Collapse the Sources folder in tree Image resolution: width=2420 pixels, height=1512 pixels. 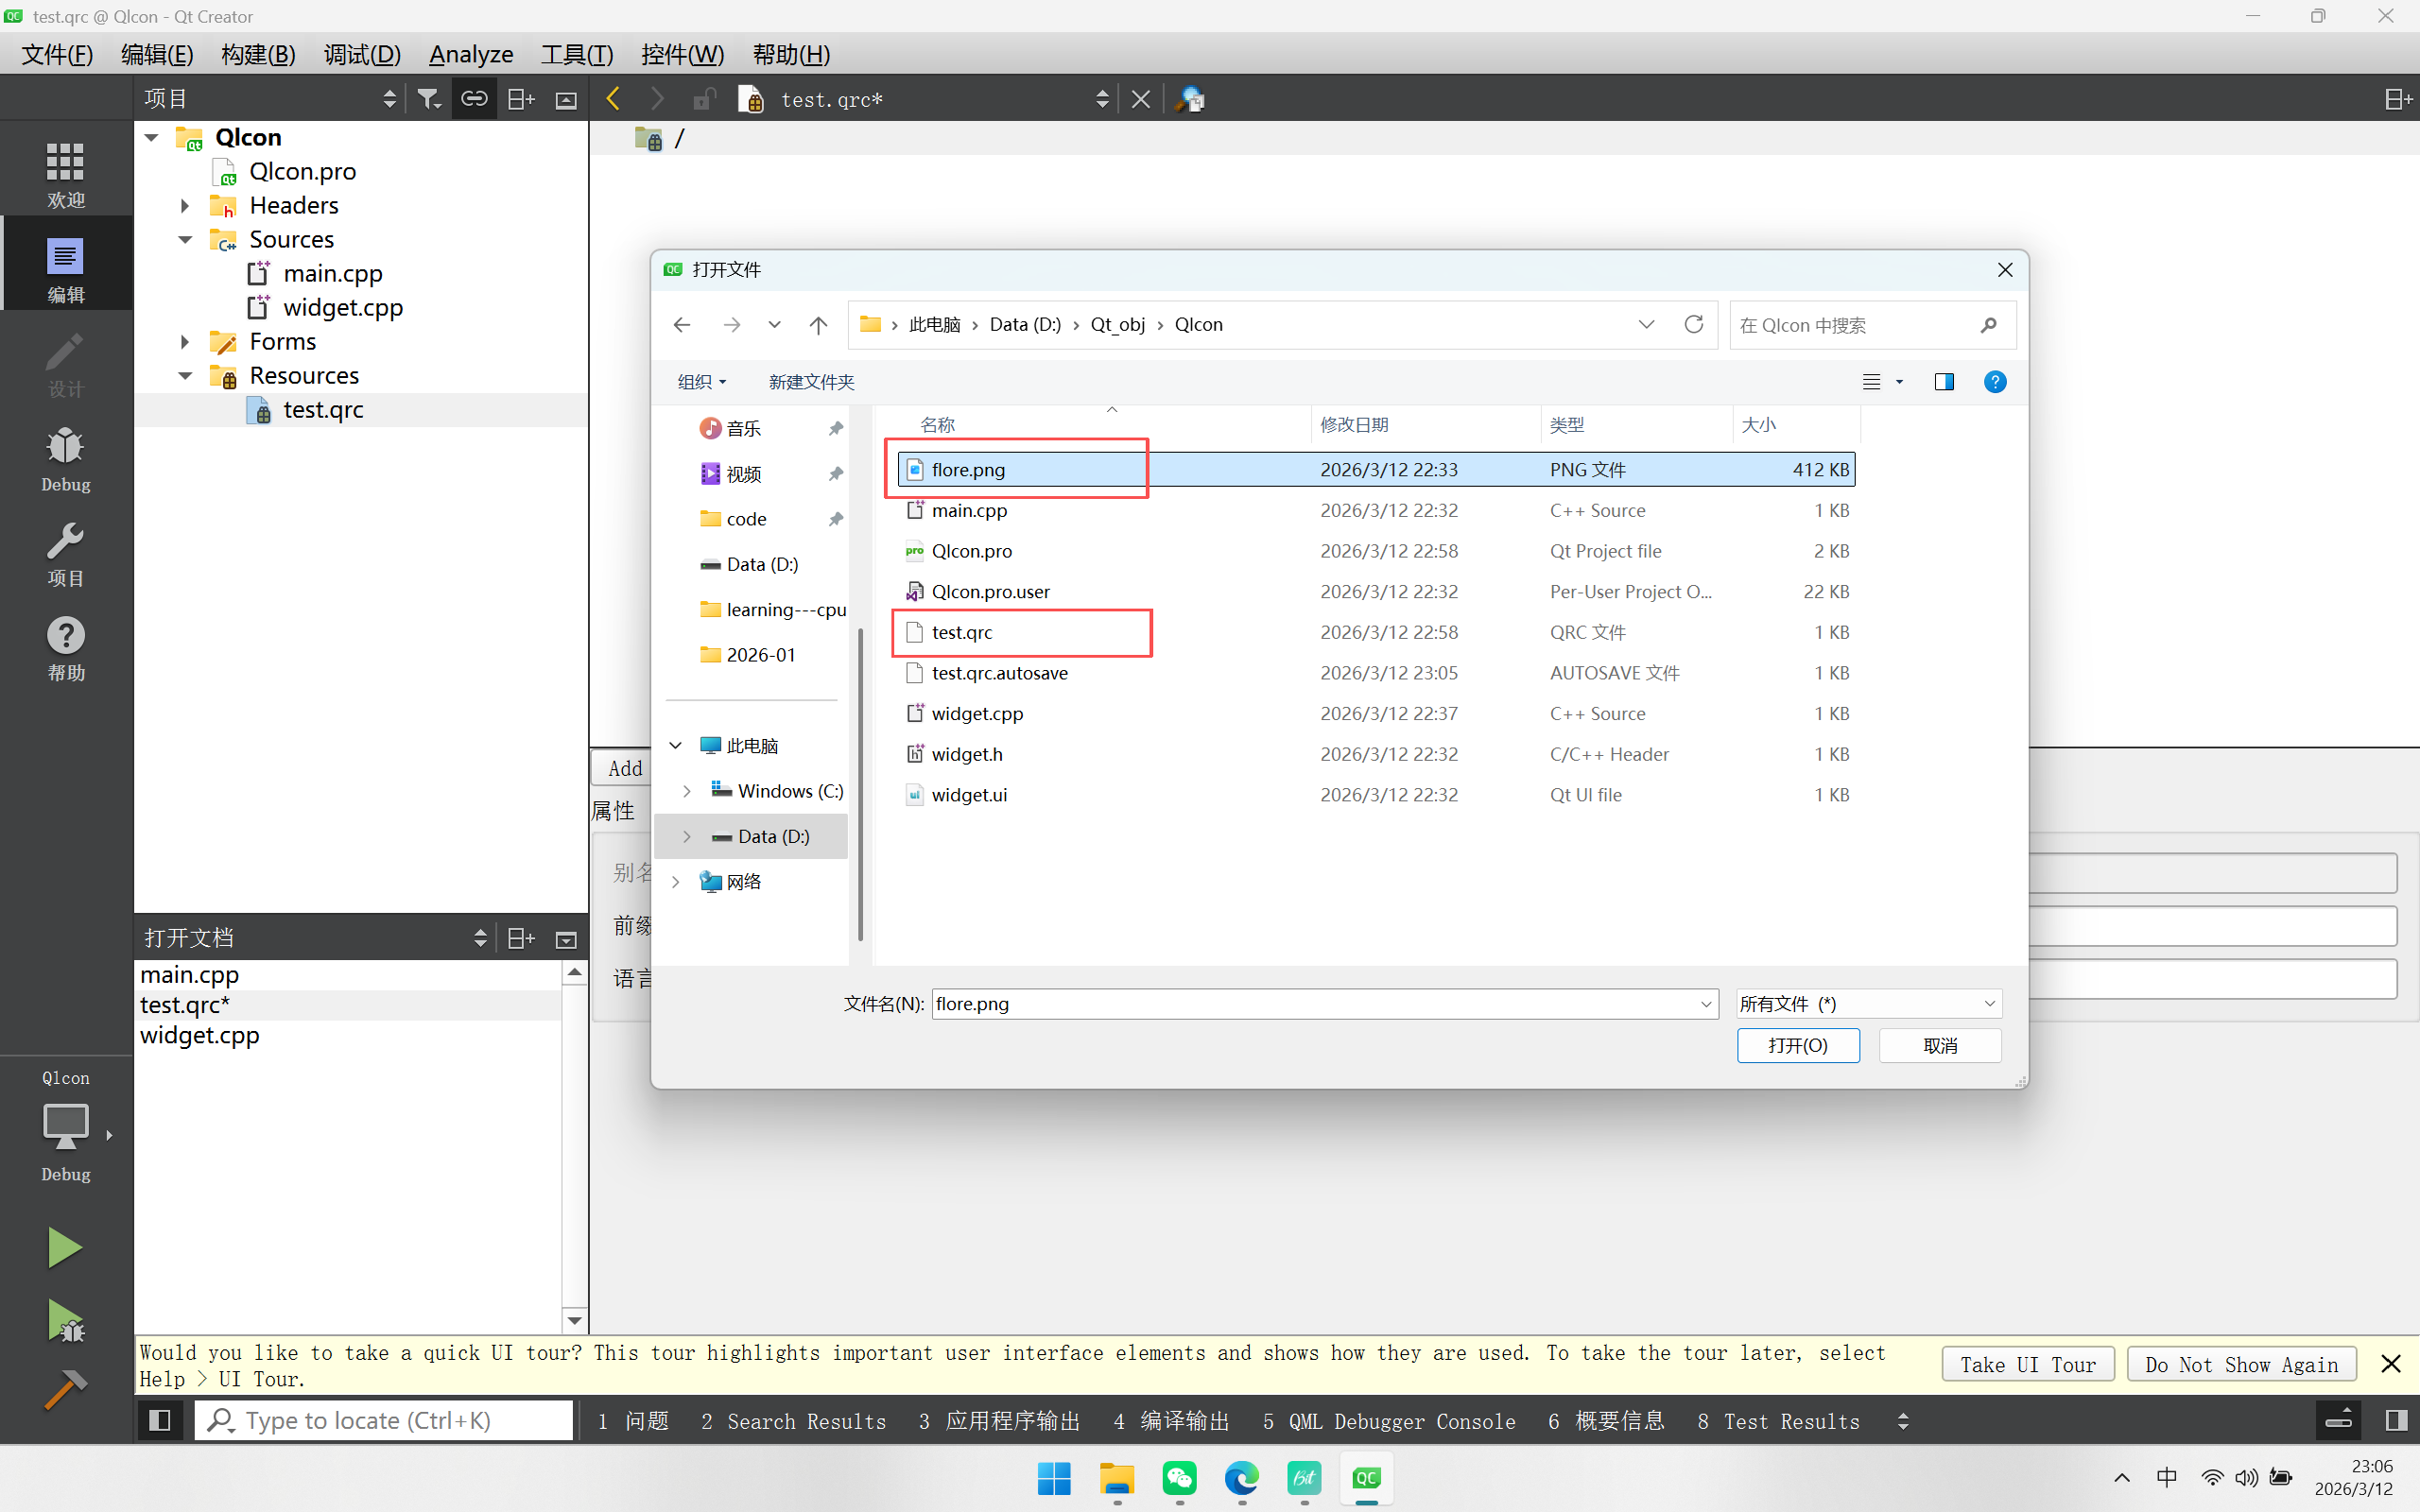coord(185,240)
